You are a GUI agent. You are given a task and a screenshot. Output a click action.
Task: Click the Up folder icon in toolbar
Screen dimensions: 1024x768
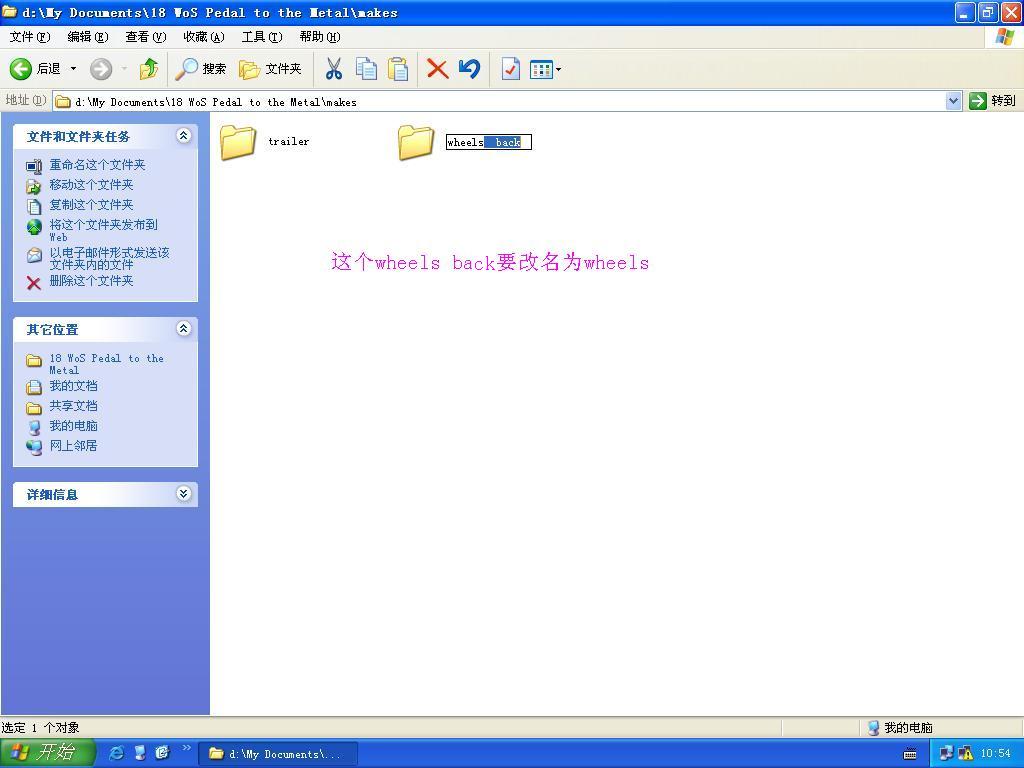coord(149,69)
